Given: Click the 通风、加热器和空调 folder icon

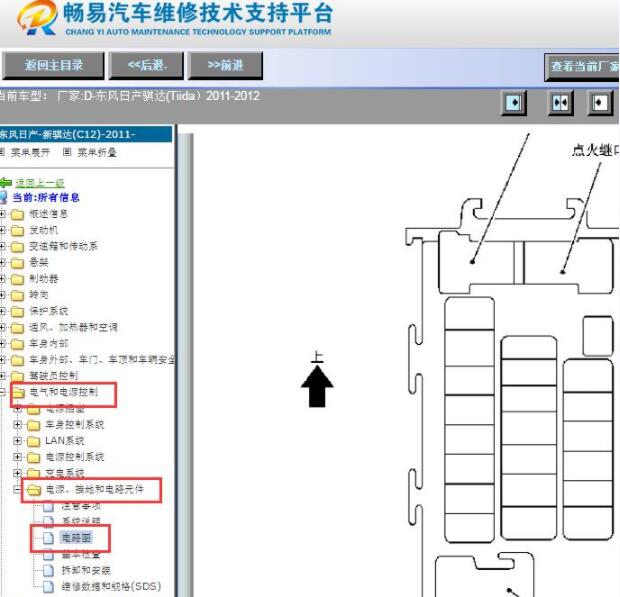Looking at the screenshot, I should [17, 328].
